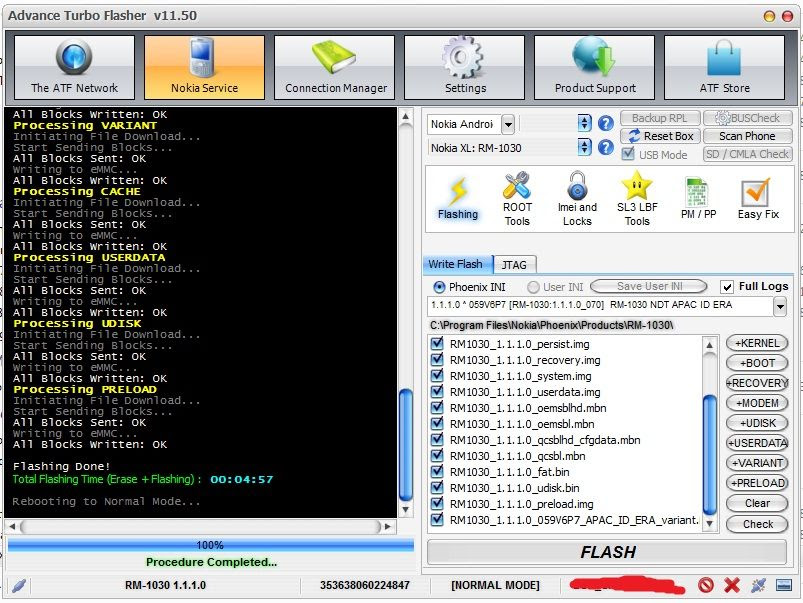Click the SD / CMLA Check button
803x603 pixels.
point(747,154)
